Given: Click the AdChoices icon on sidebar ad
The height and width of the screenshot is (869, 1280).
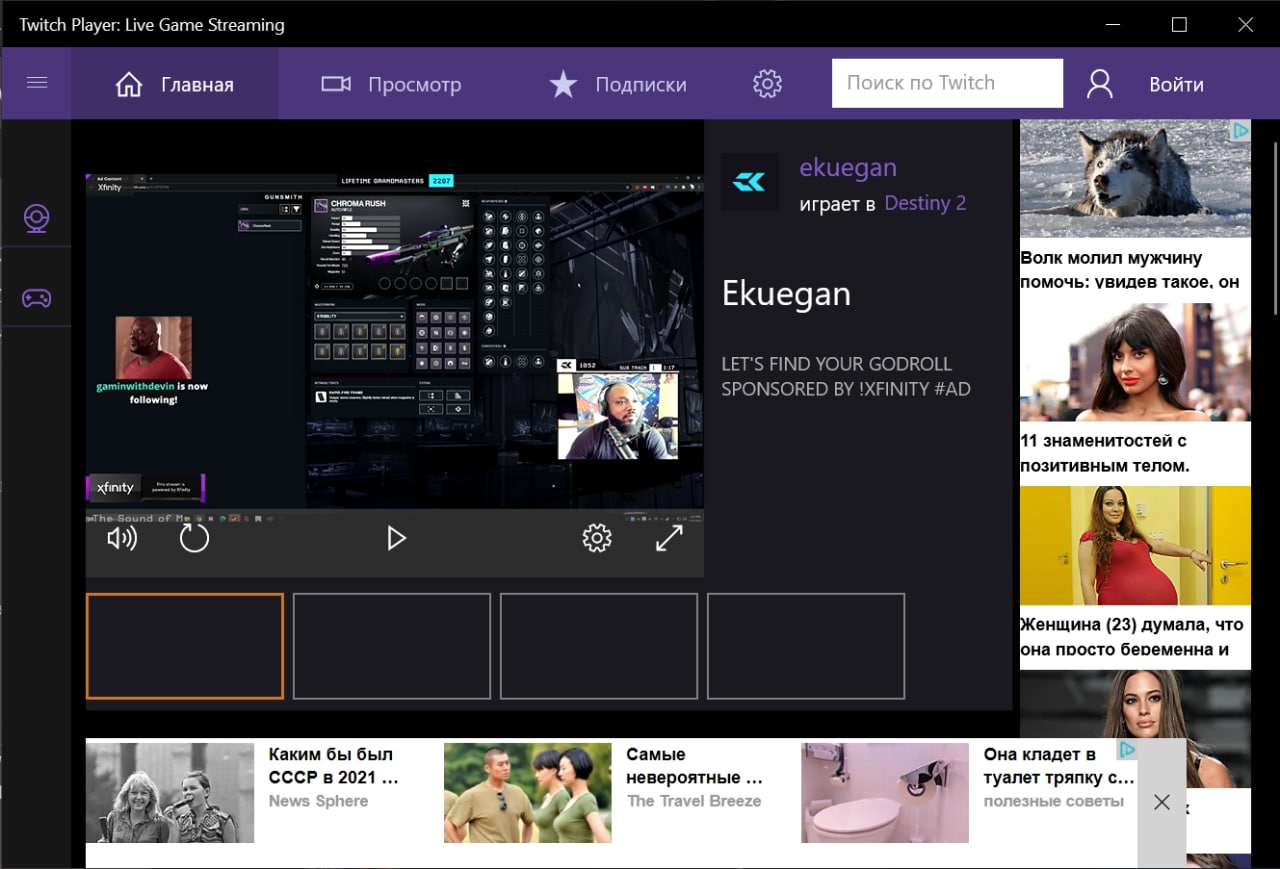Looking at the screenshot, I should point(1240,130).
